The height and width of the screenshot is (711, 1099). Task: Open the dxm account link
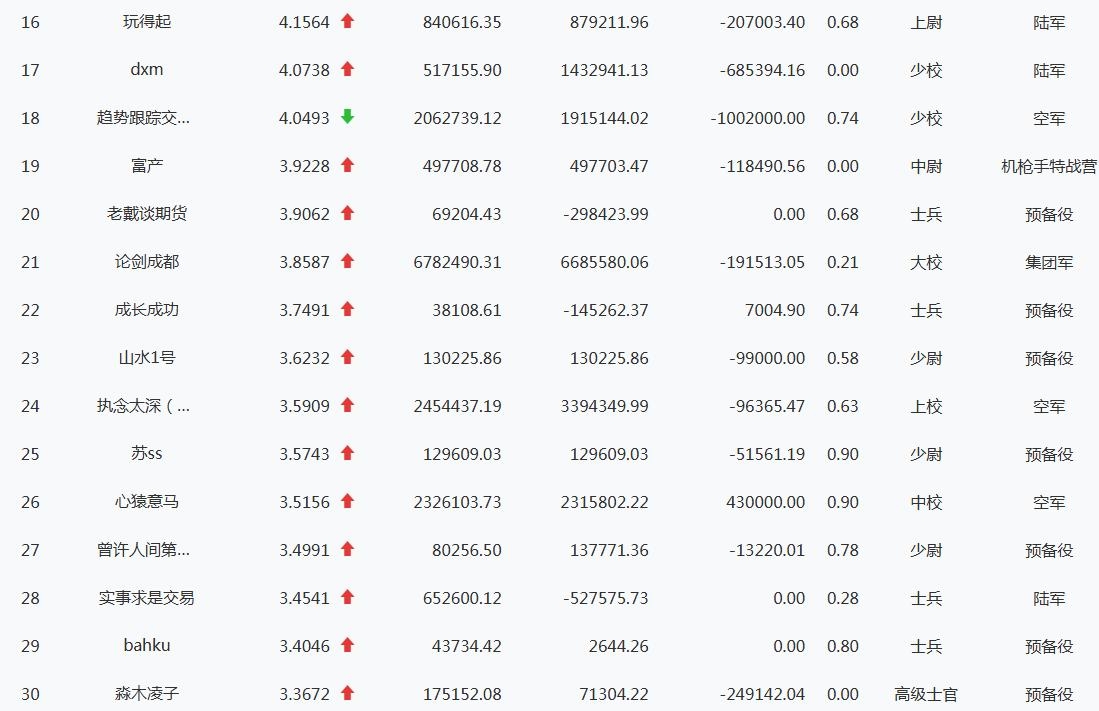[x=147, y=69]
